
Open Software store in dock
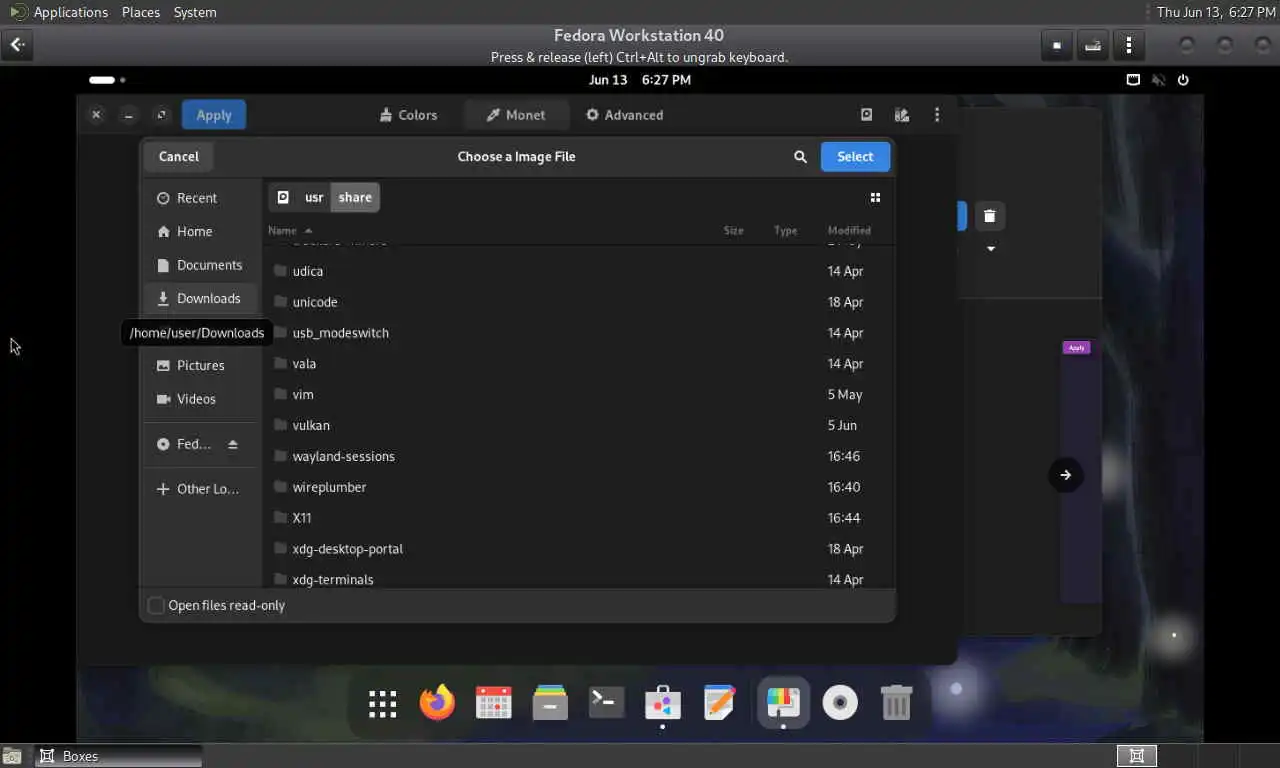point(662,703)
